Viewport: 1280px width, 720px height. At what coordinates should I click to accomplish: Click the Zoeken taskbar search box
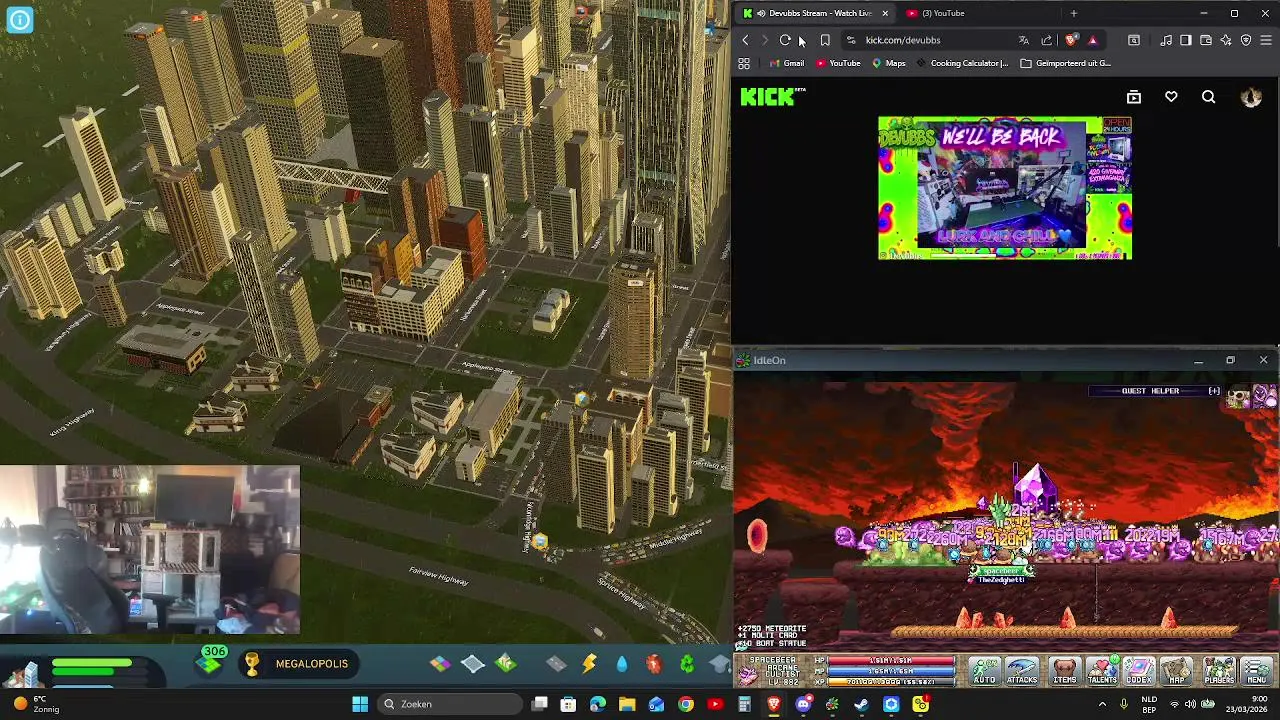450,704
